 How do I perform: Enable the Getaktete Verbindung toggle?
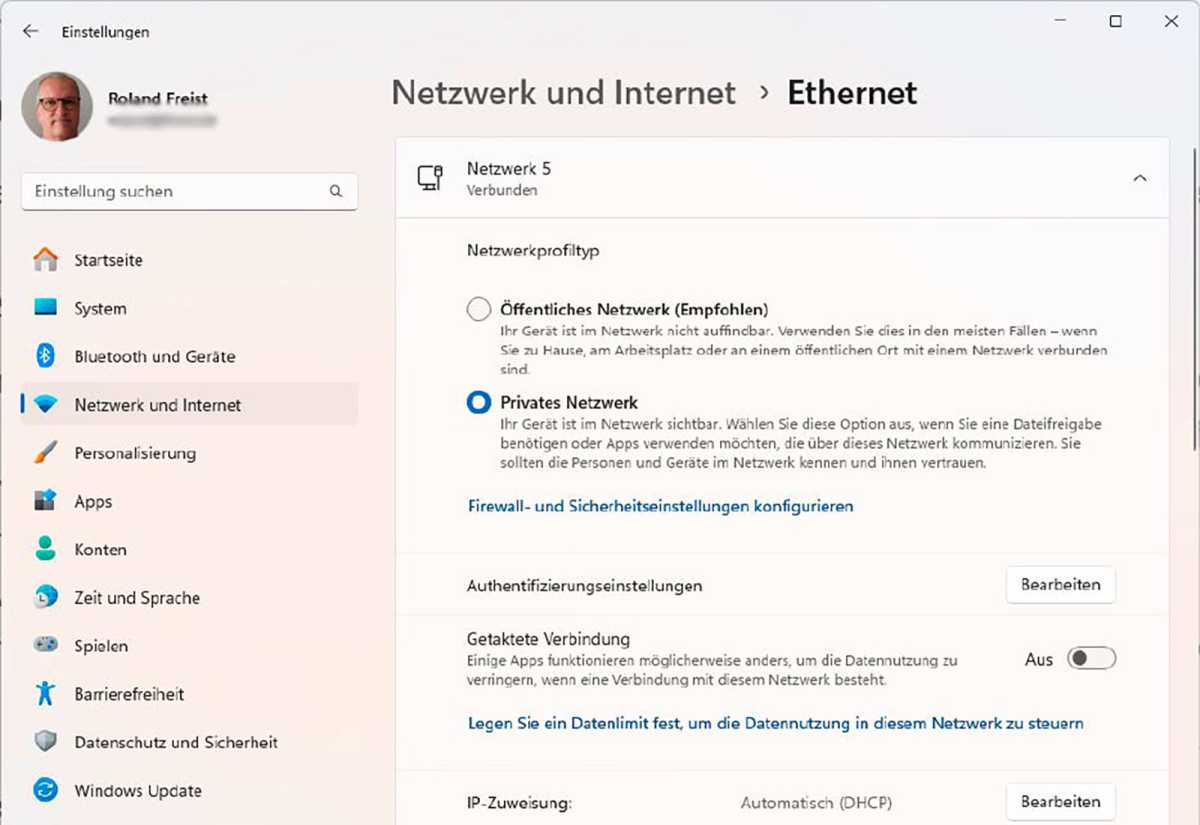pos(1091,658)
